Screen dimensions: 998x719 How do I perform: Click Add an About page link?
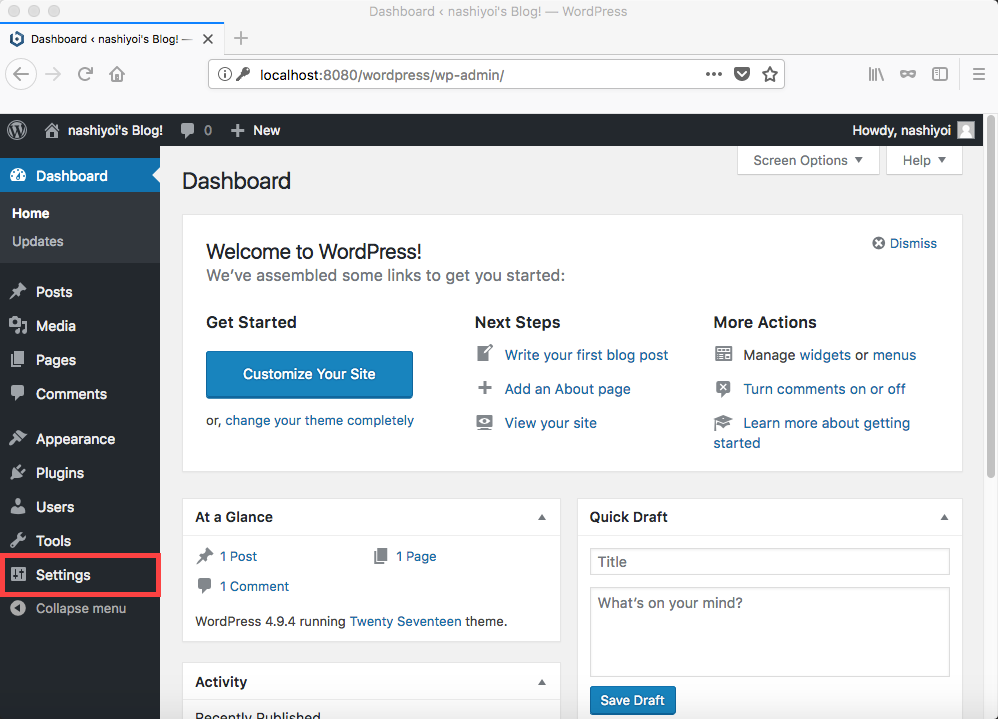pyautogui.click(x=568, y=389)
